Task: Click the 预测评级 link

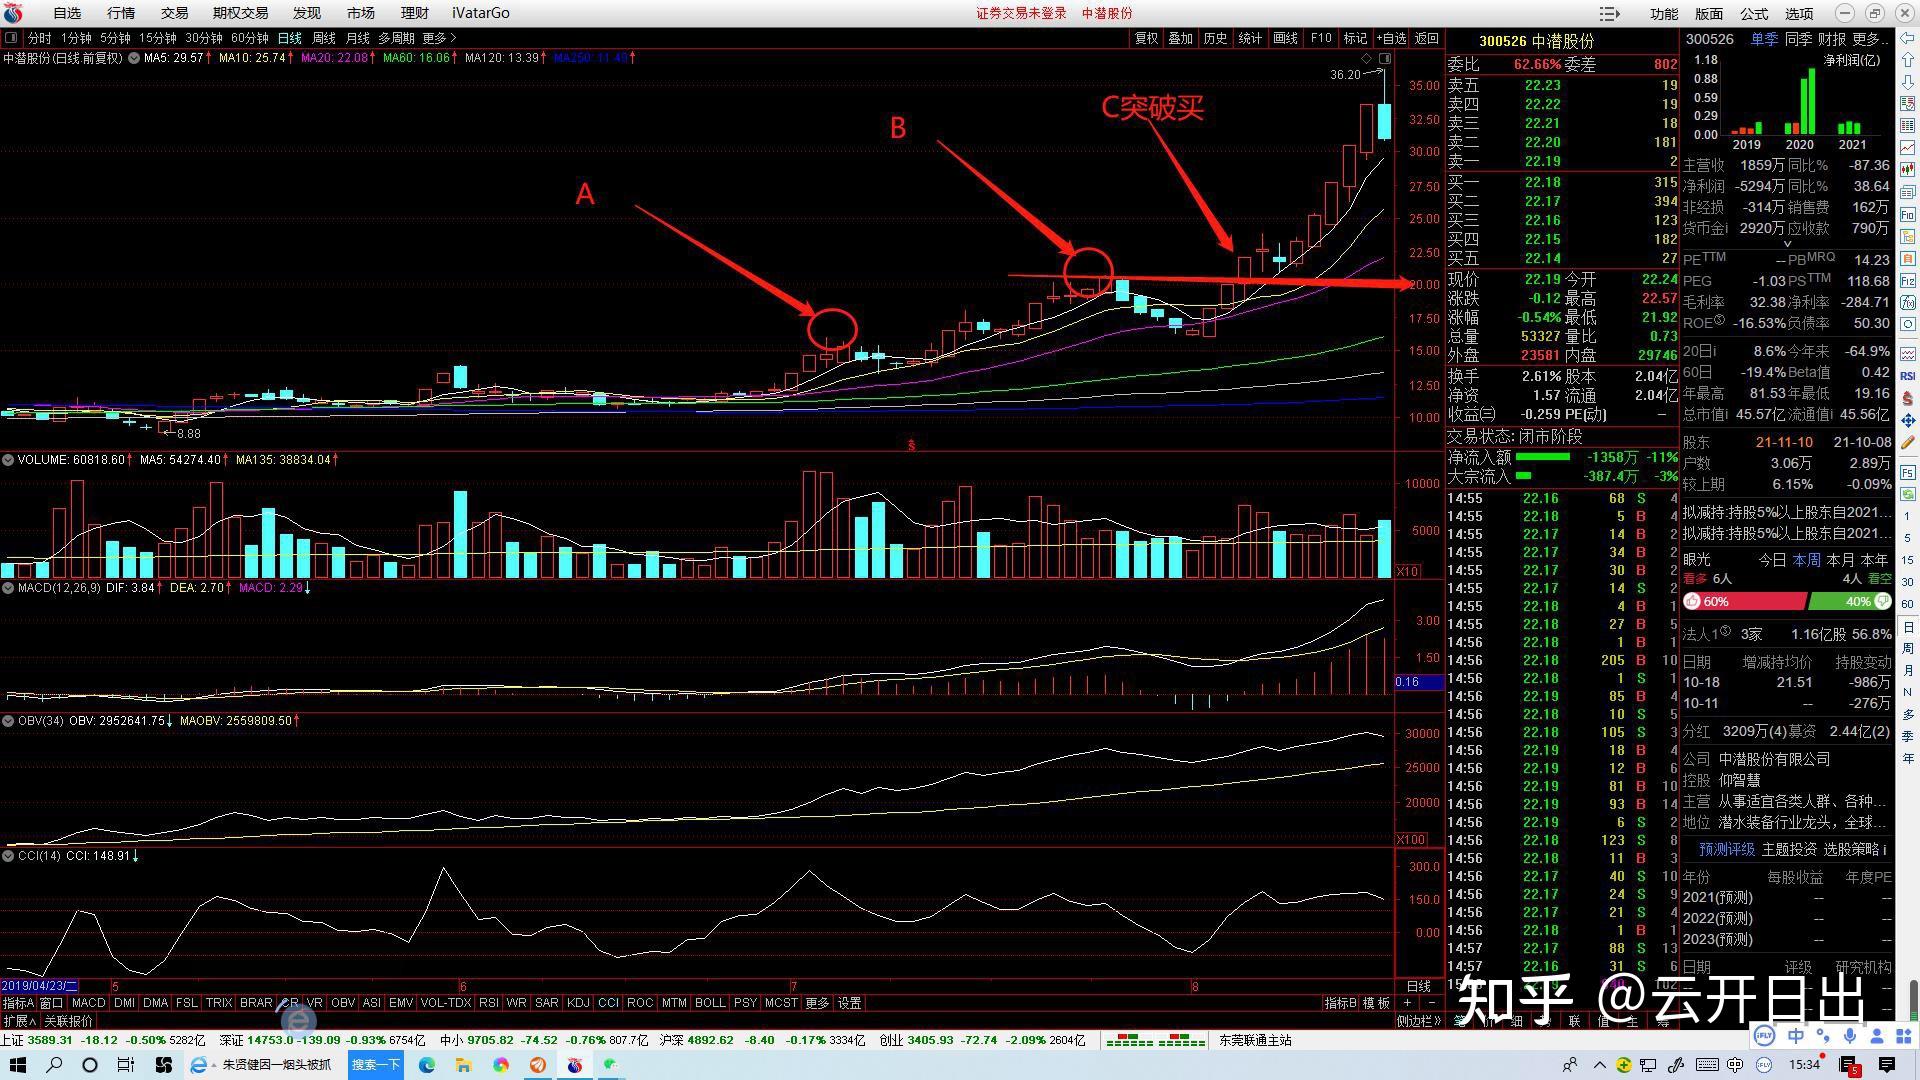Action: 1726,849
